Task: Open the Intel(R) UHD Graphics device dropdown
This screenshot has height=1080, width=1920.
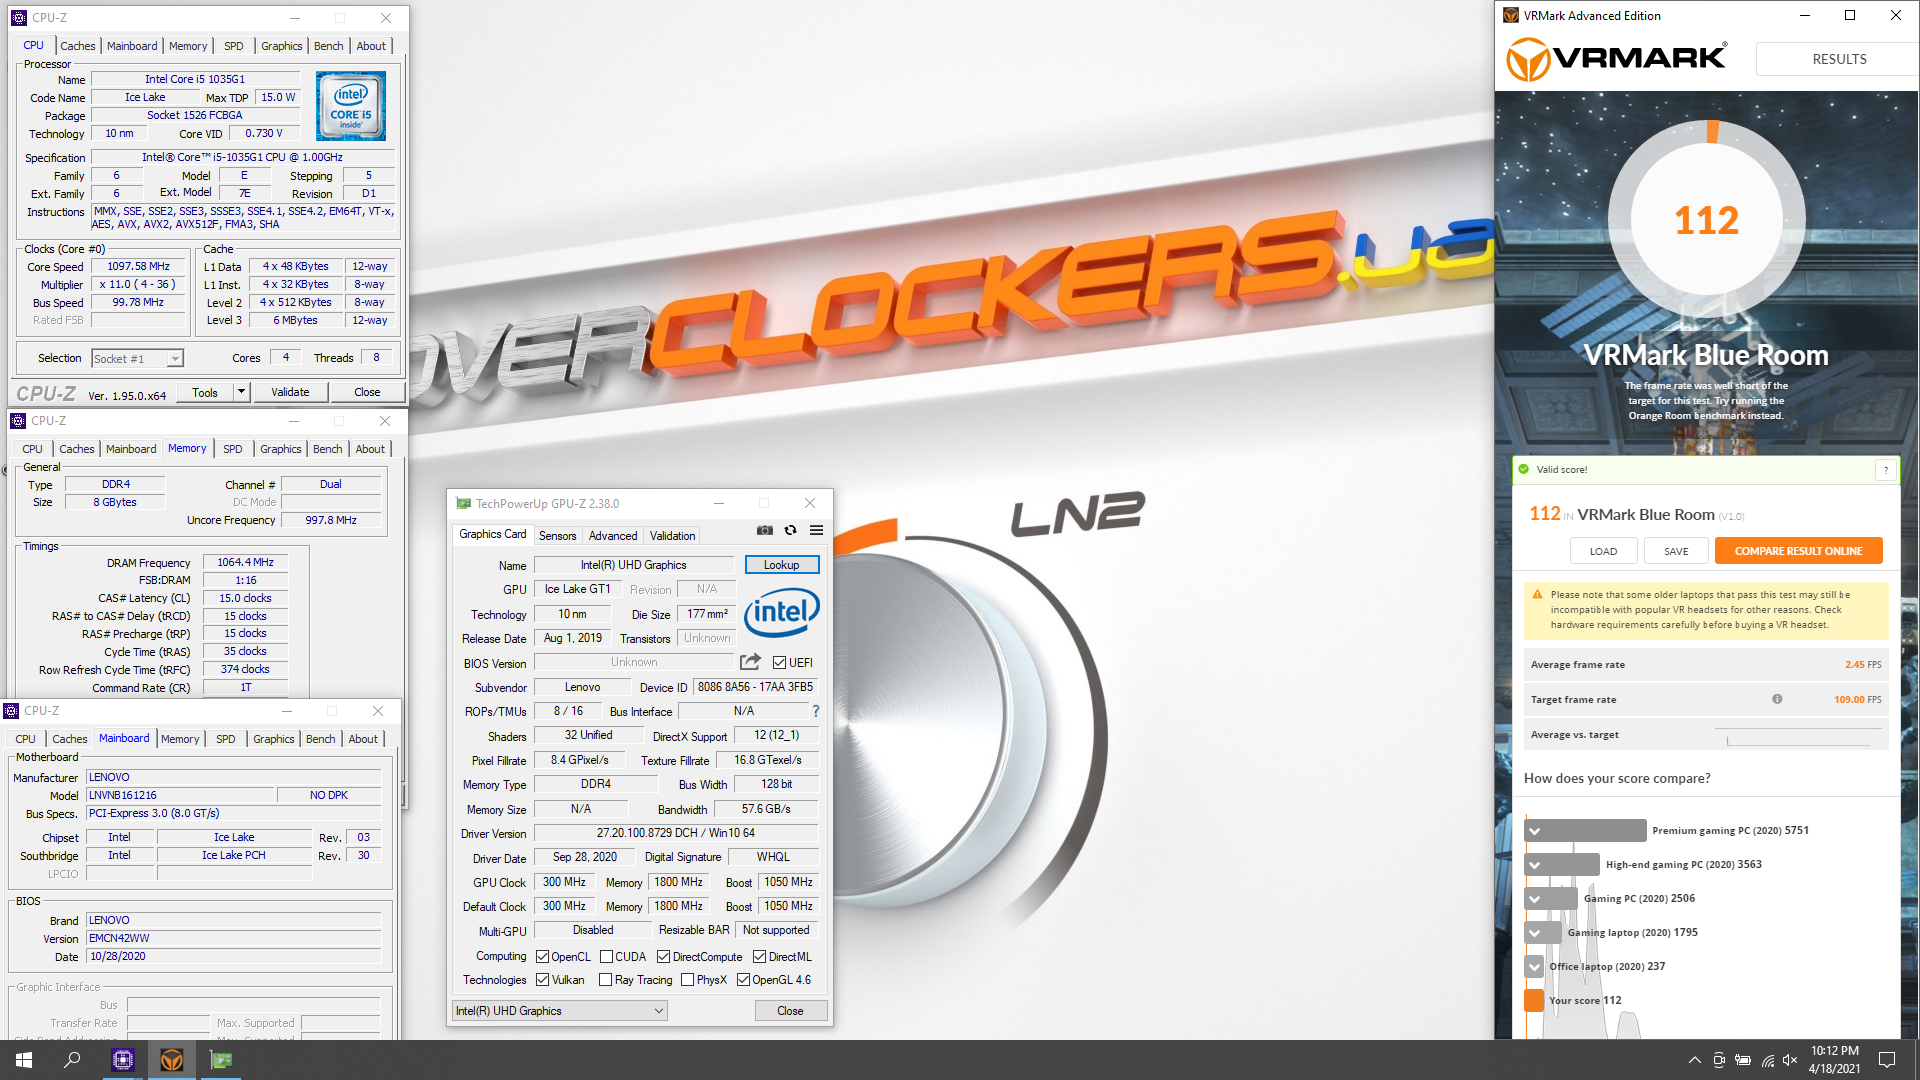Action: (560, 1011)
